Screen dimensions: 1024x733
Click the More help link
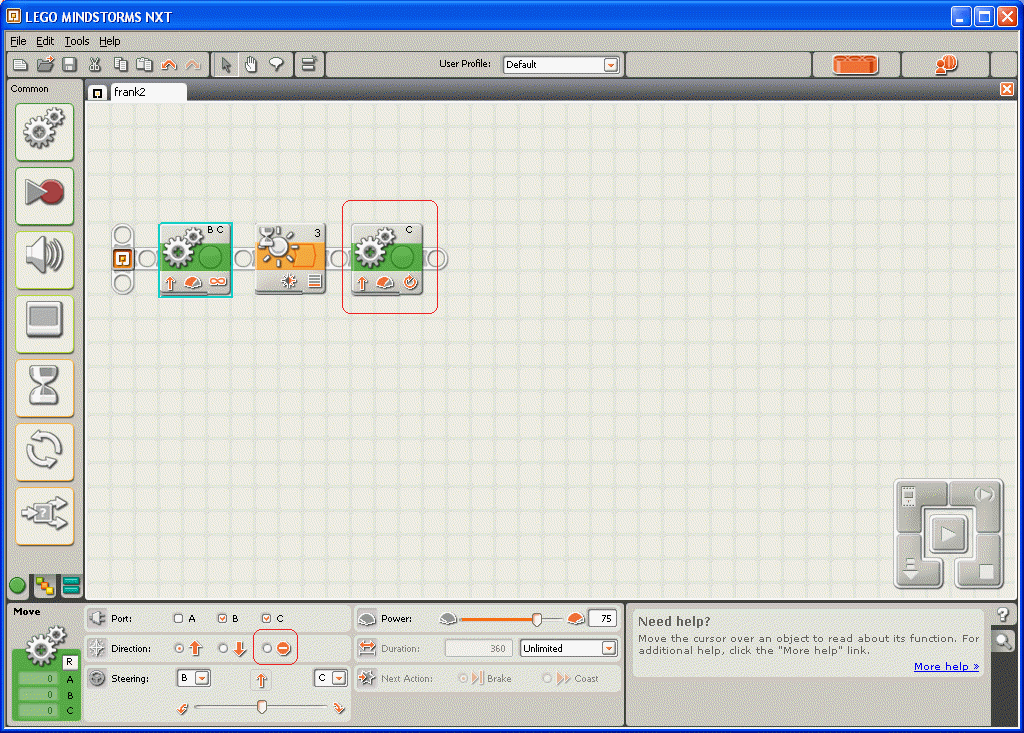(945, 667)
